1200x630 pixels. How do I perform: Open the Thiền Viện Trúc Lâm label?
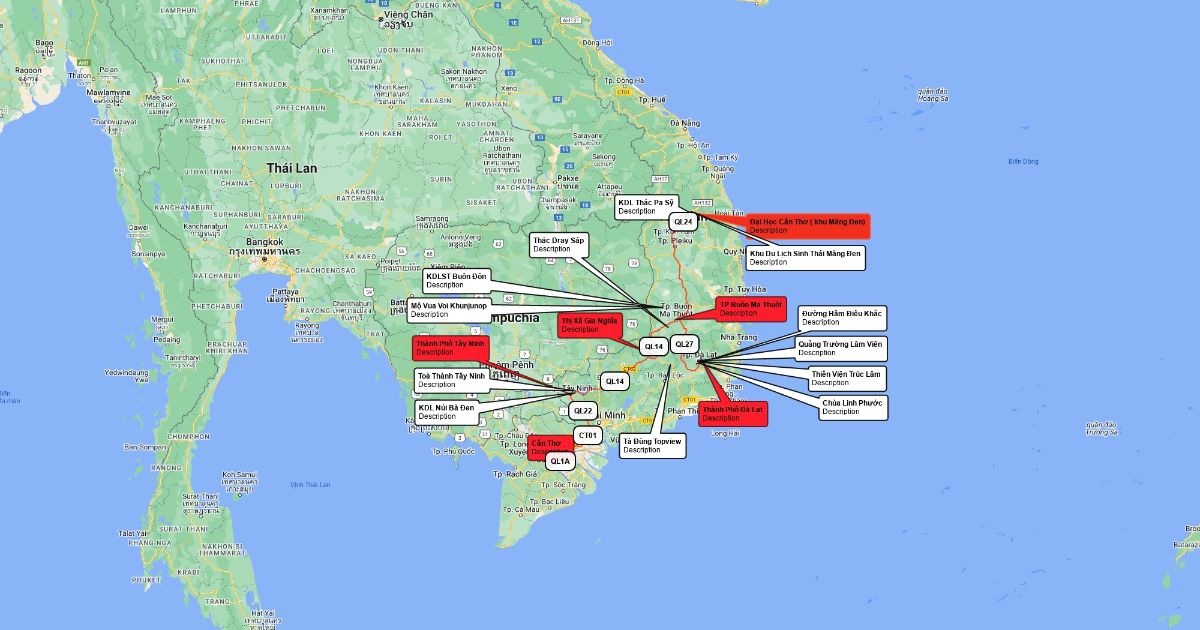pyautogui.click(x=846, y=378)
